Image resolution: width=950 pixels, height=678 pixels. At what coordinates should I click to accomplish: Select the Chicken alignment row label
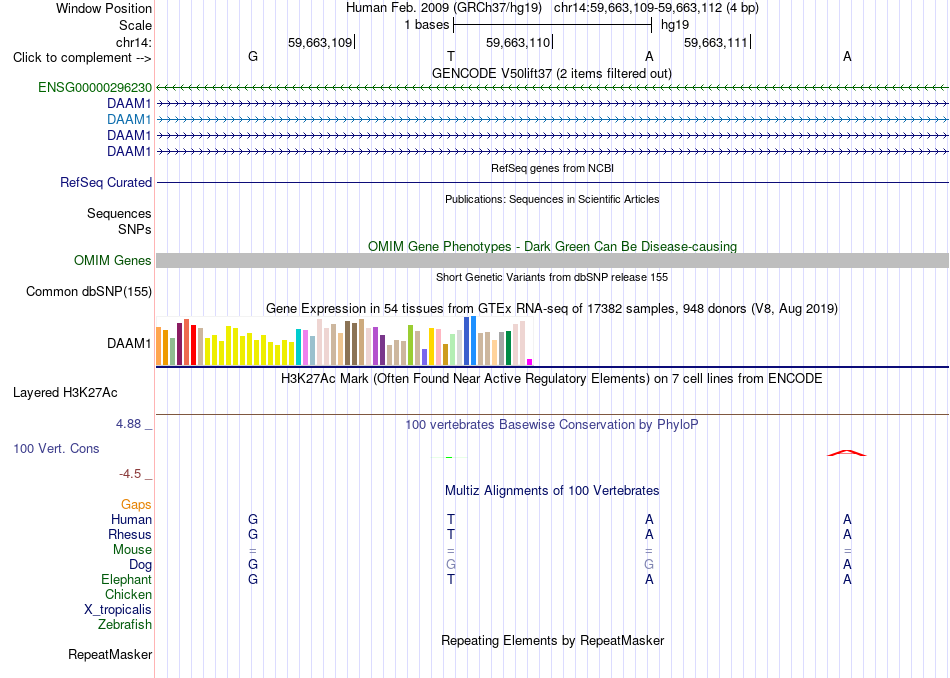[128, 594]
